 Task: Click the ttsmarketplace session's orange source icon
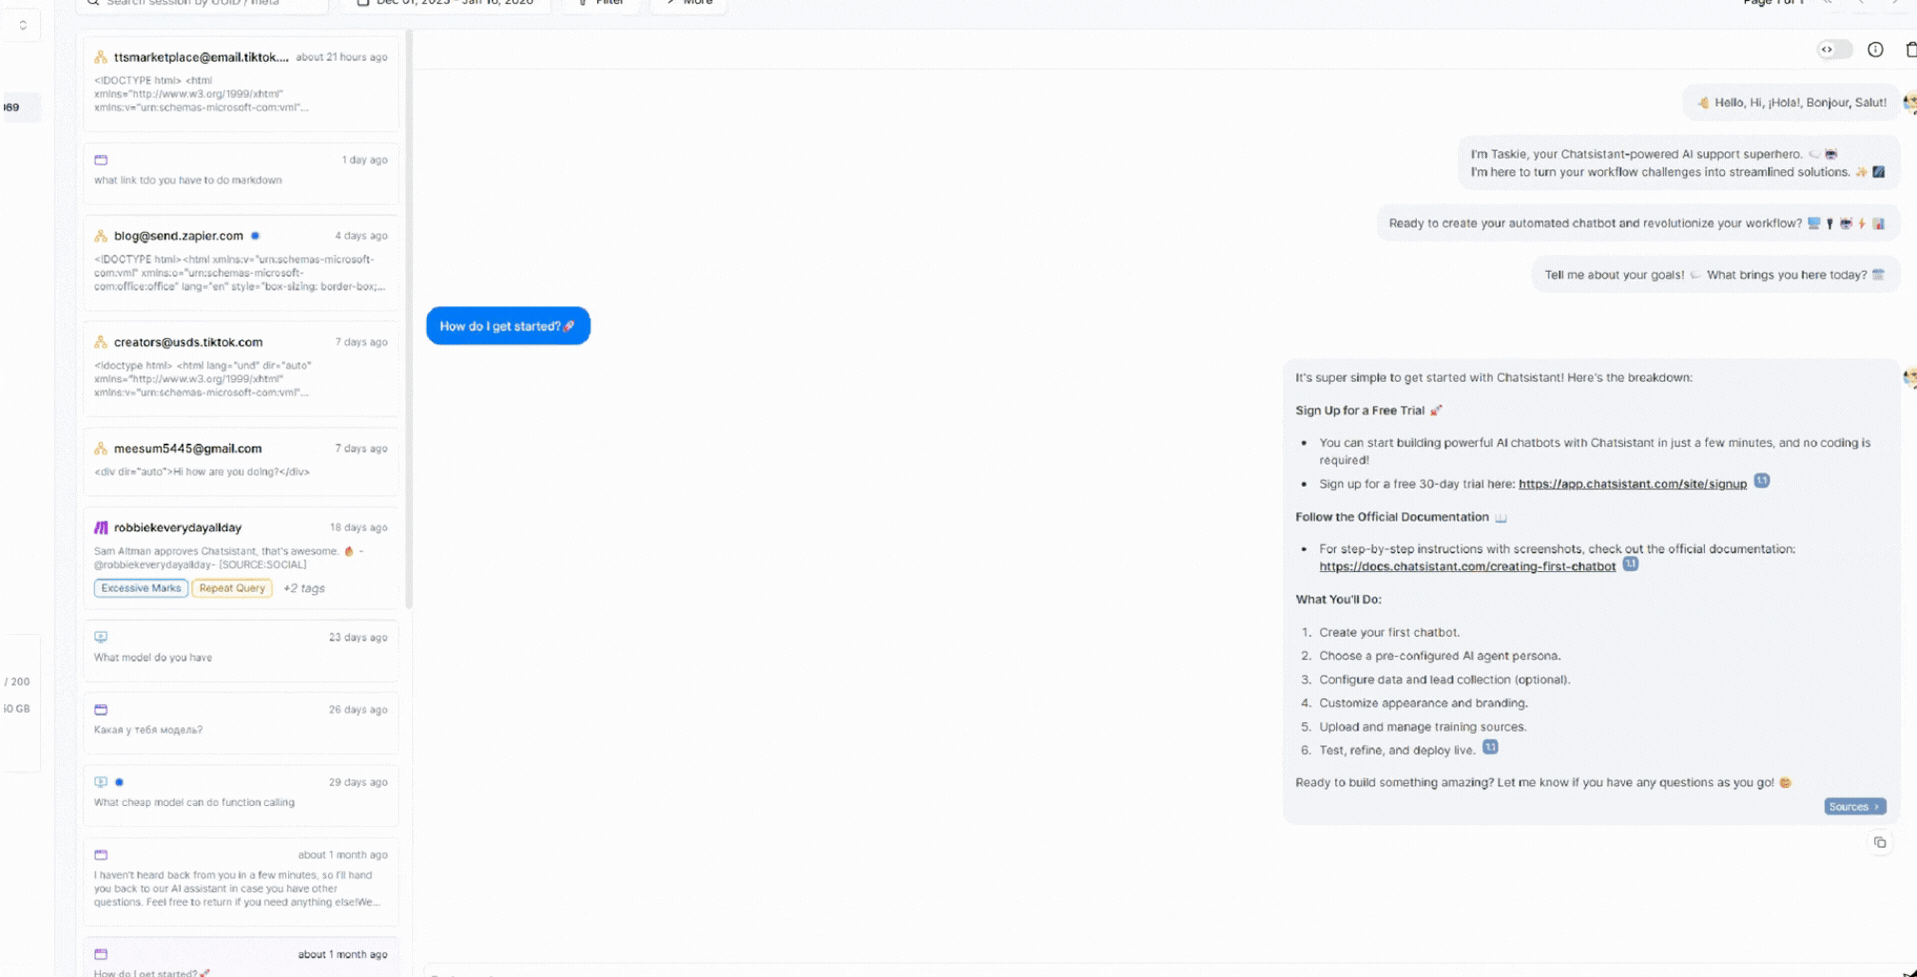[101, 57]
